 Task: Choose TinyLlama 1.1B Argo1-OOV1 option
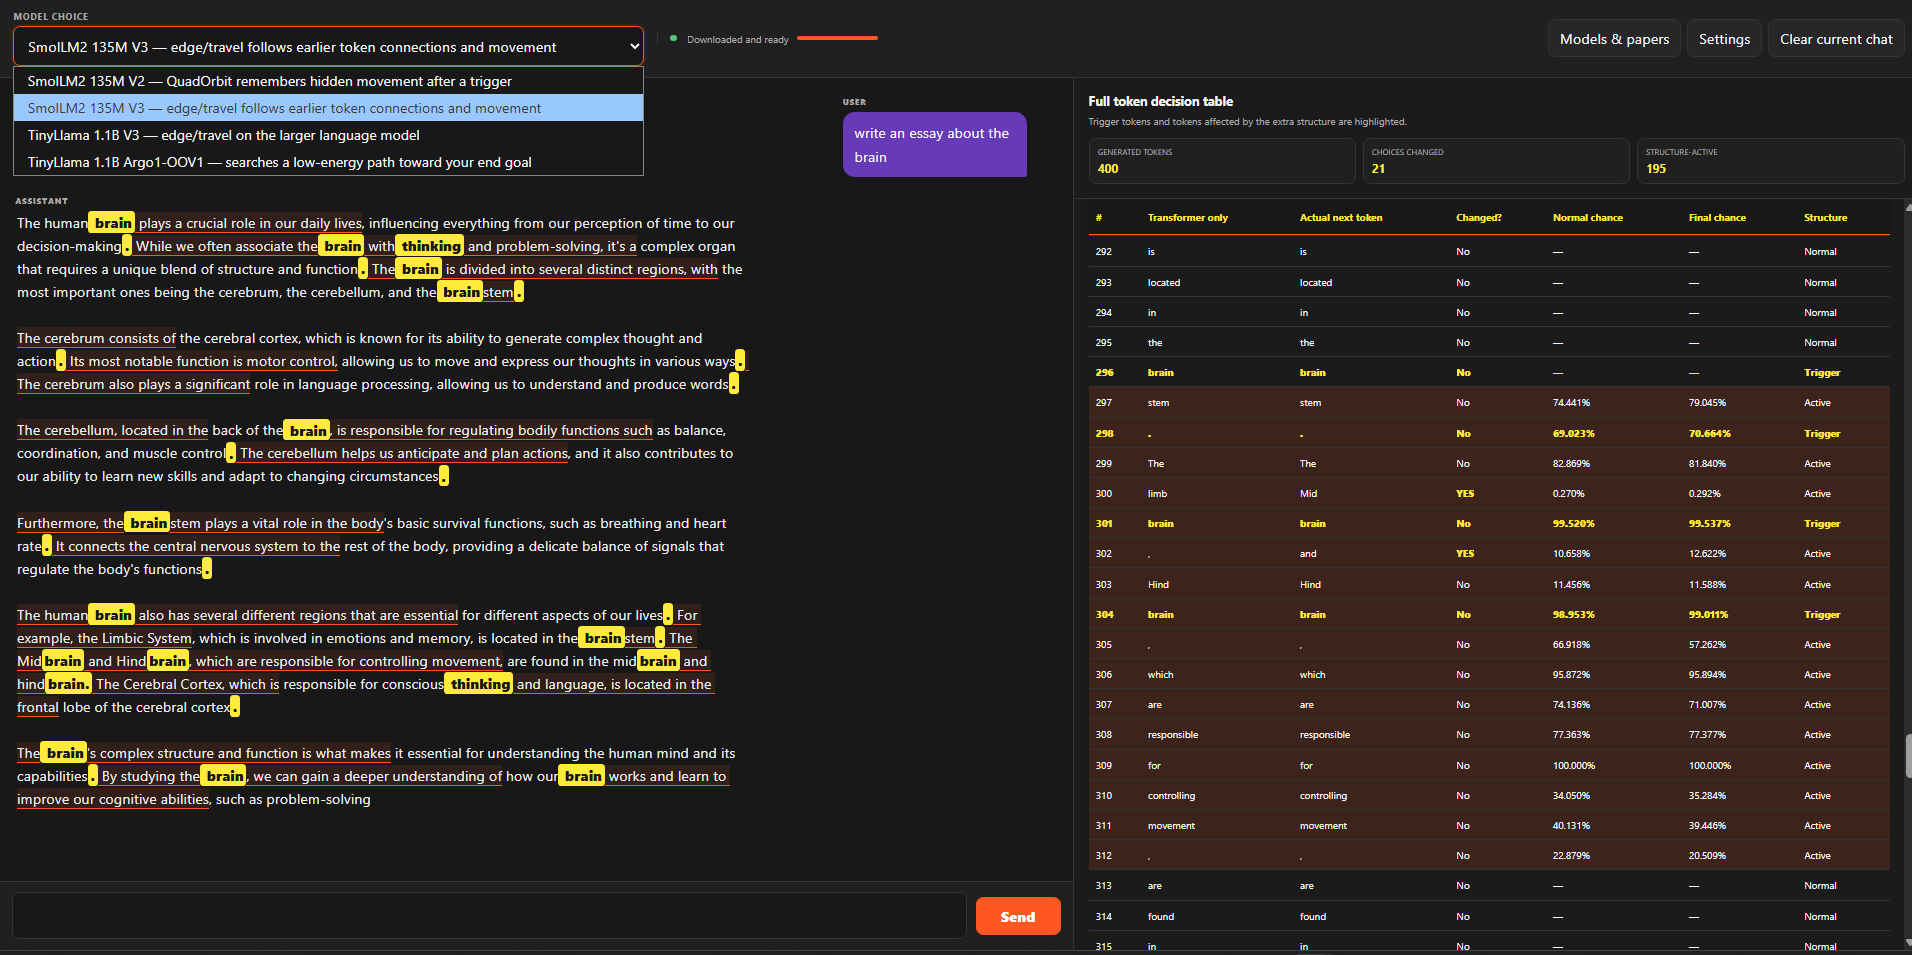click(x=328, y=162)
